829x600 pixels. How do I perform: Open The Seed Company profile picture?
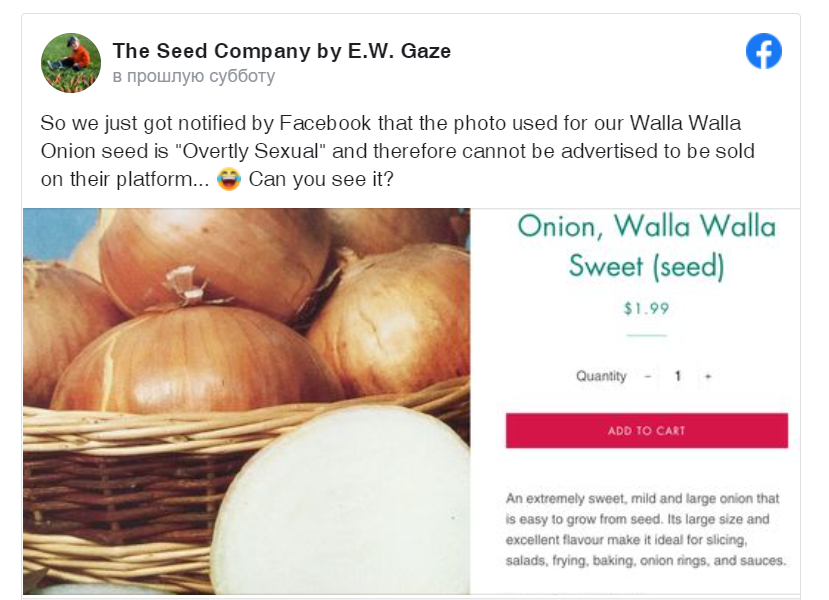[x=70, y=63]
